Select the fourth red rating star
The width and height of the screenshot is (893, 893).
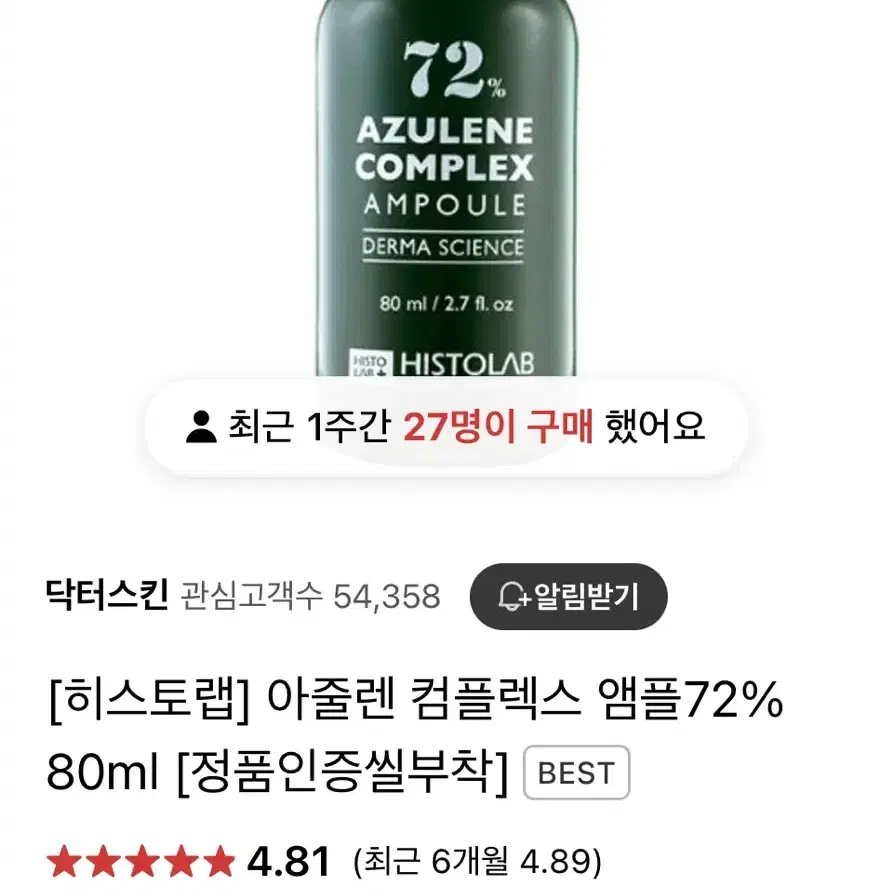coord(181,861)
